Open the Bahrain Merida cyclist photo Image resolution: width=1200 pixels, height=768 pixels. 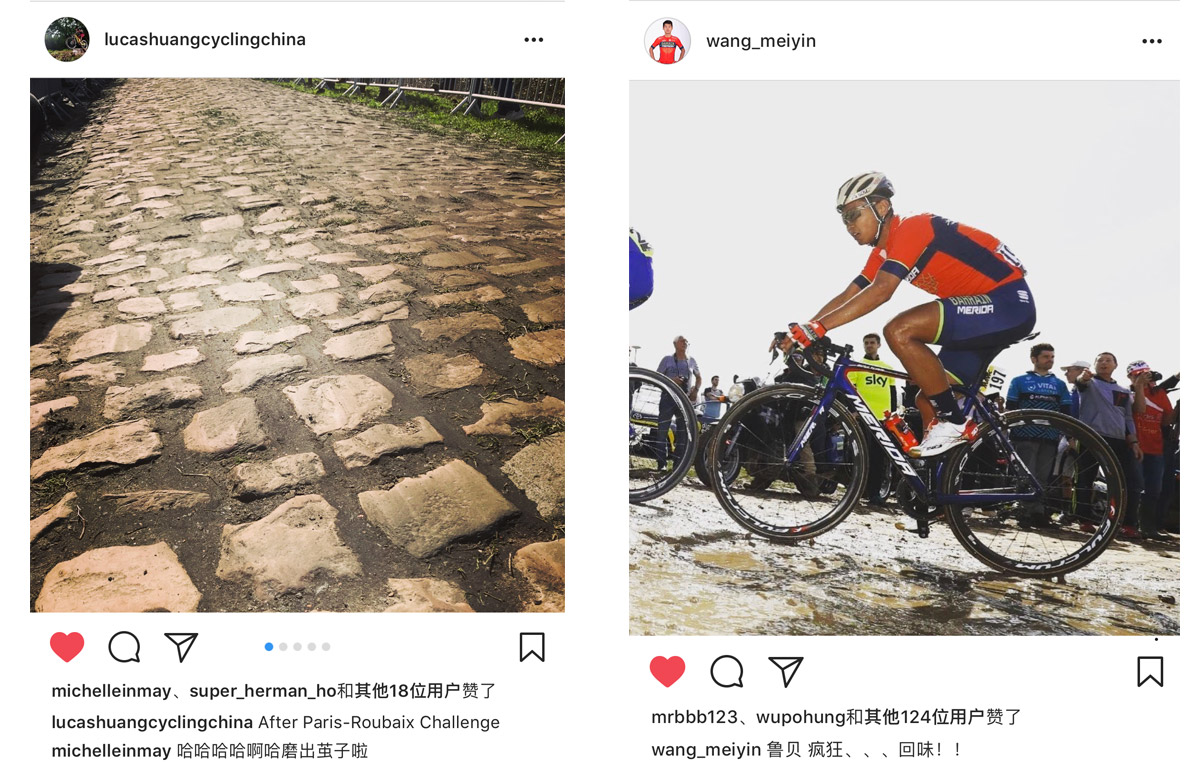(x=904, y=358)
